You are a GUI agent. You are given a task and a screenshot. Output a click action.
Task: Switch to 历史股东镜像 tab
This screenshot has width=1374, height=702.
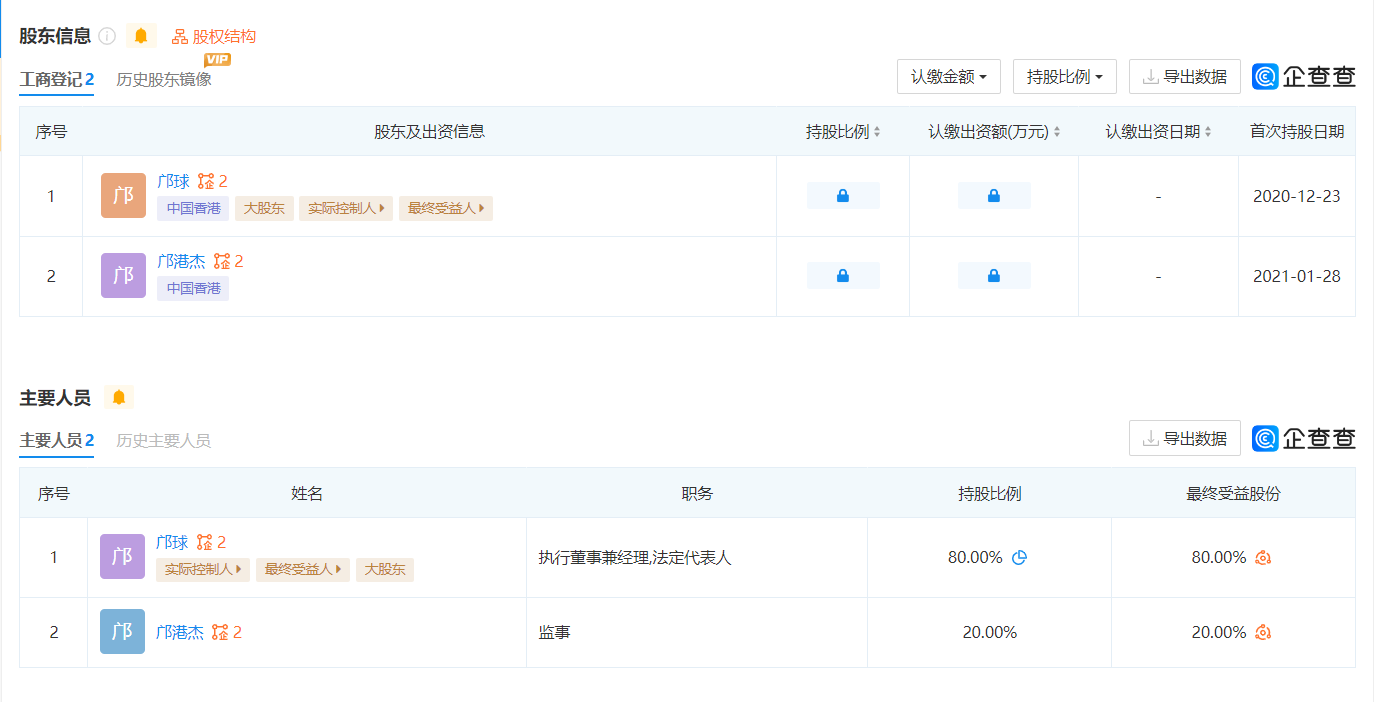164,79
